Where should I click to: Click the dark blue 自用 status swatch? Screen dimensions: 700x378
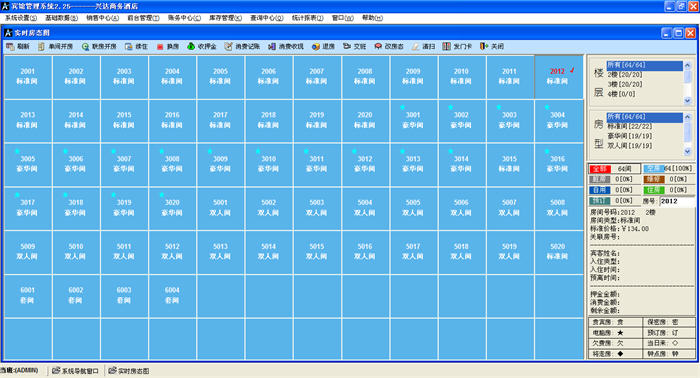[600, 190]
